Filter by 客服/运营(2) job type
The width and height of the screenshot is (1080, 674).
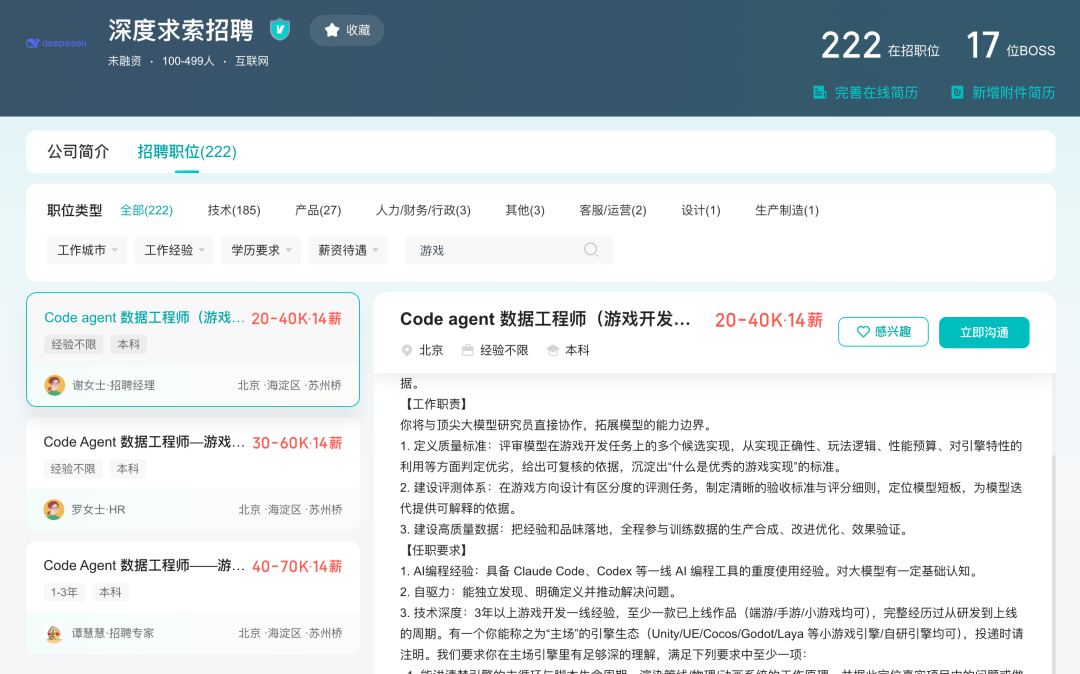click(x=613, y=210)
